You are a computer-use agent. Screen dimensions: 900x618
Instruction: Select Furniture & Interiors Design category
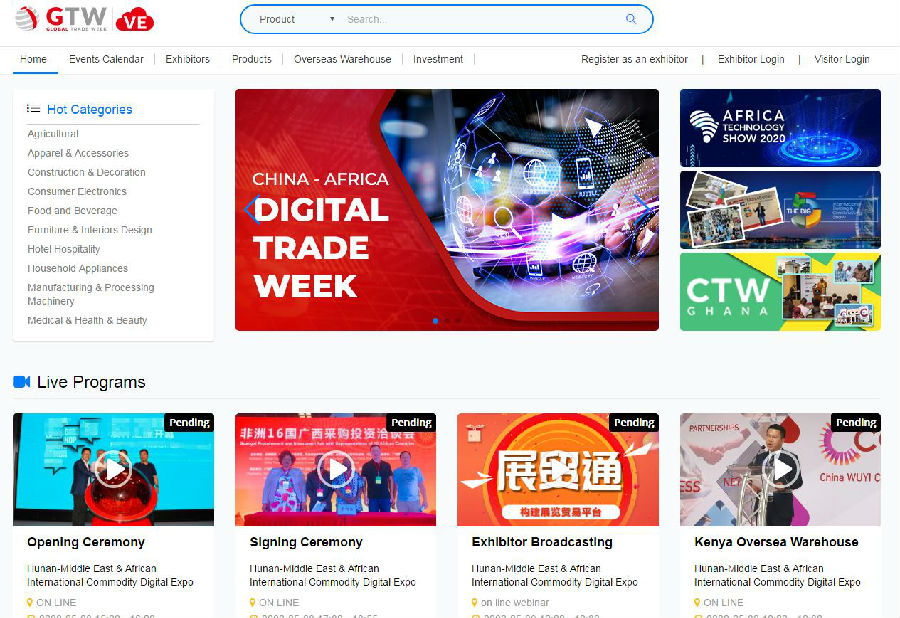90,230
